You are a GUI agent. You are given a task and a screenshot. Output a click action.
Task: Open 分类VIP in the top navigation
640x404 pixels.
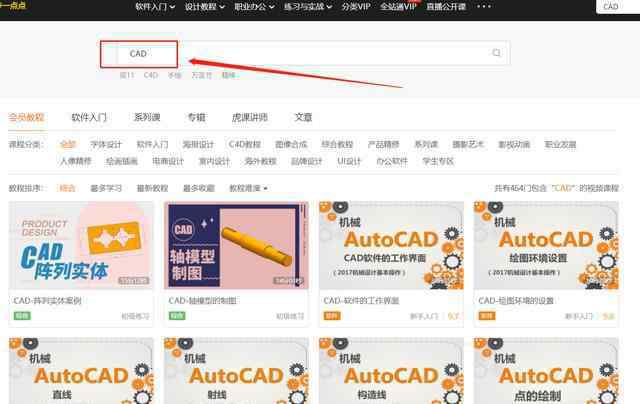click(356, 7)
